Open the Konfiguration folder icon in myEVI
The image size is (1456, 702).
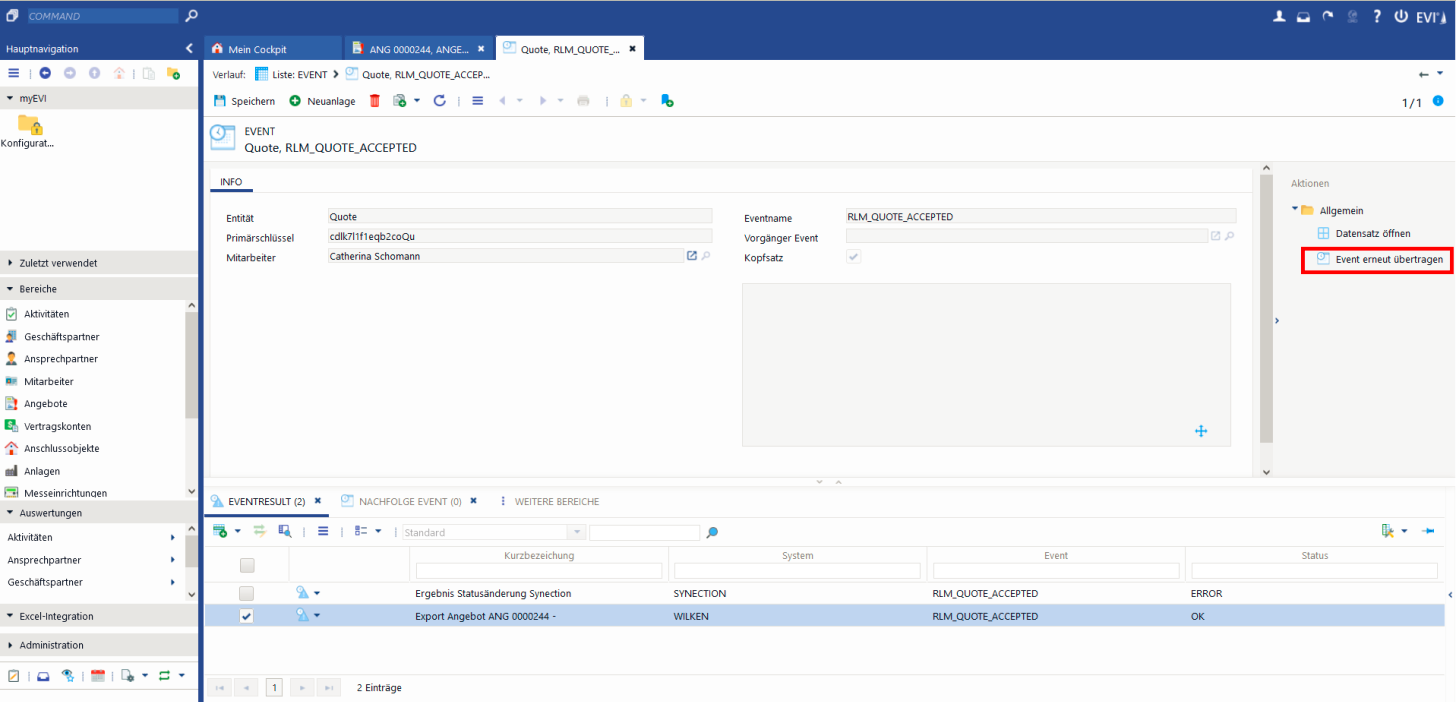[30, 125]
